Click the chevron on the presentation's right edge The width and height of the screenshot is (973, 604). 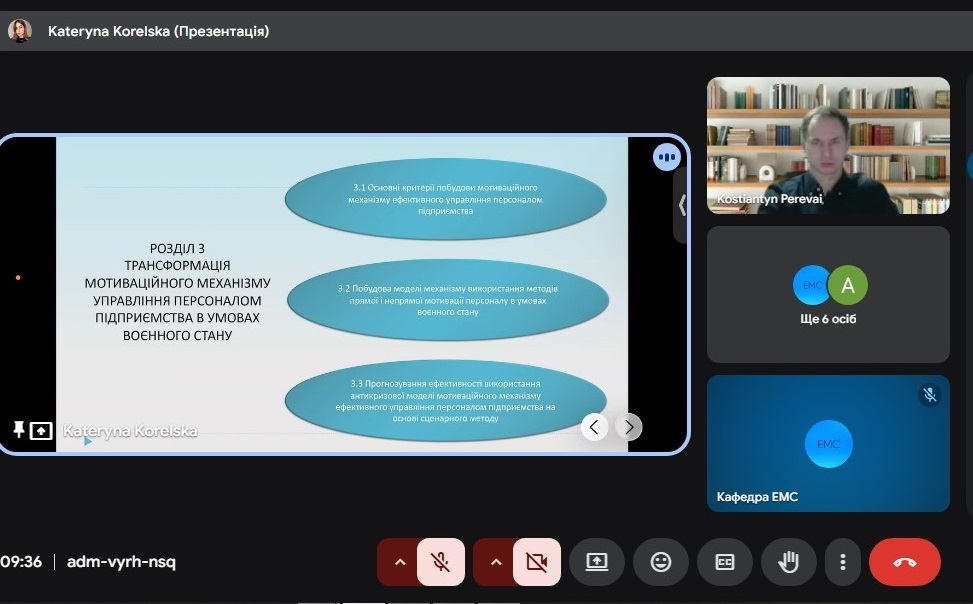682,205
